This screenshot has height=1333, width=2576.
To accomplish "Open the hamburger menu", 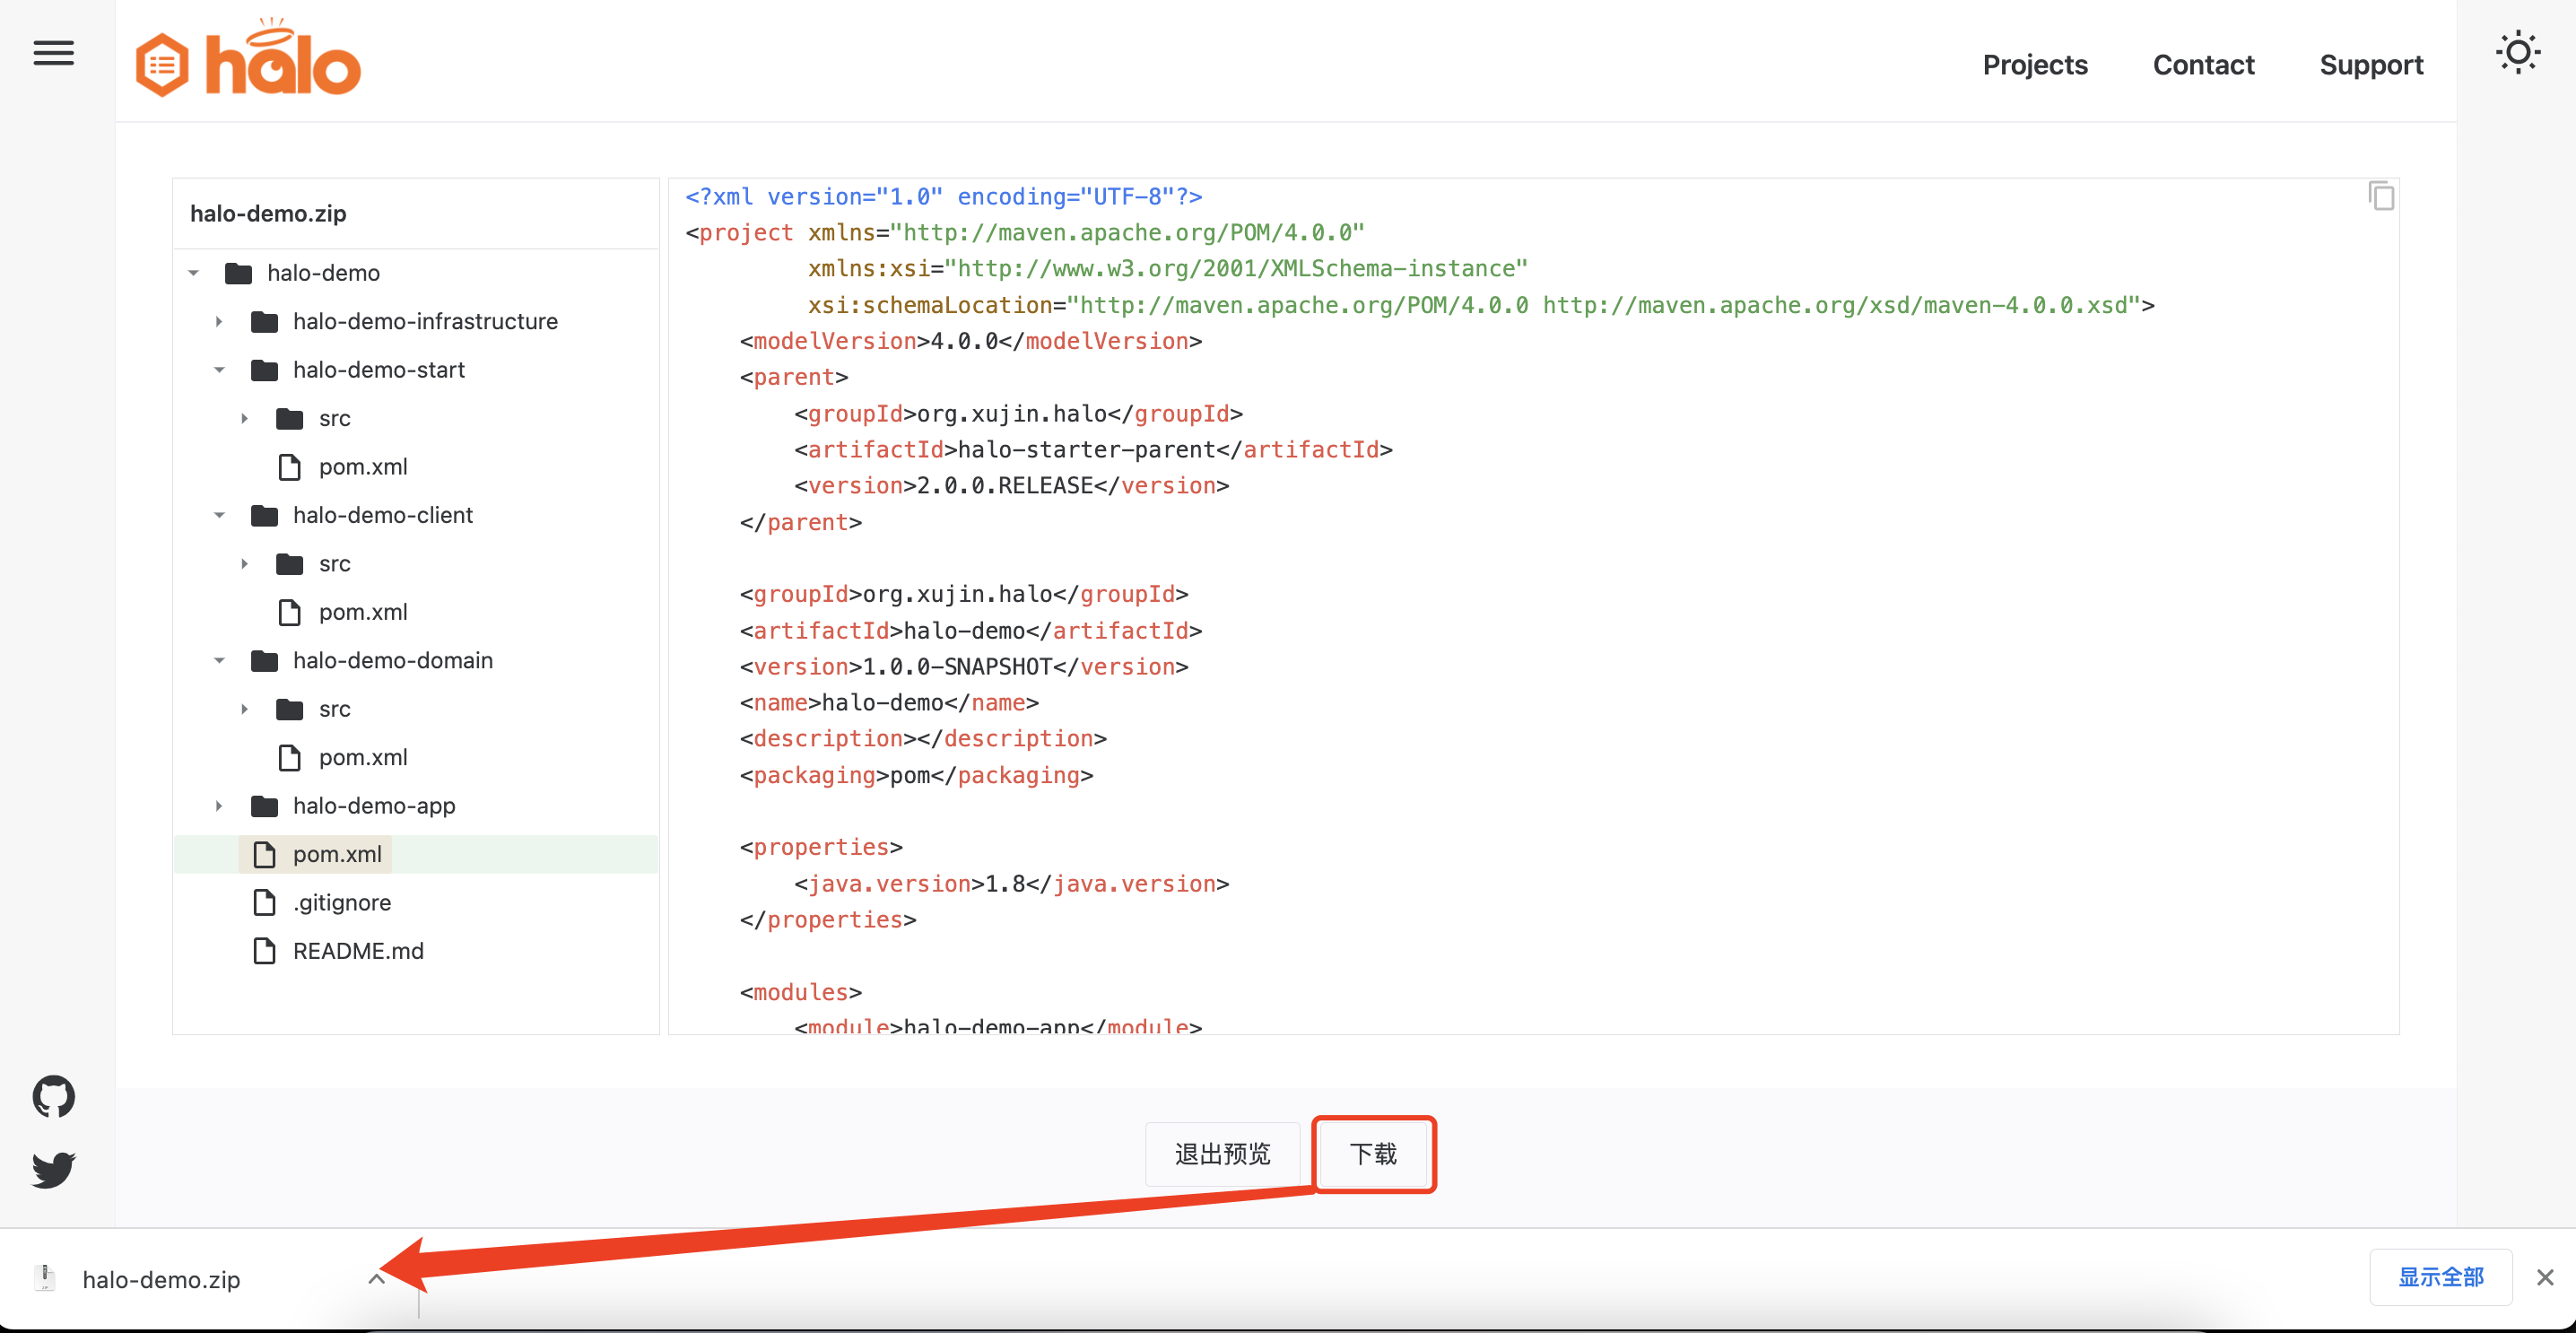I will pos(54,53).
